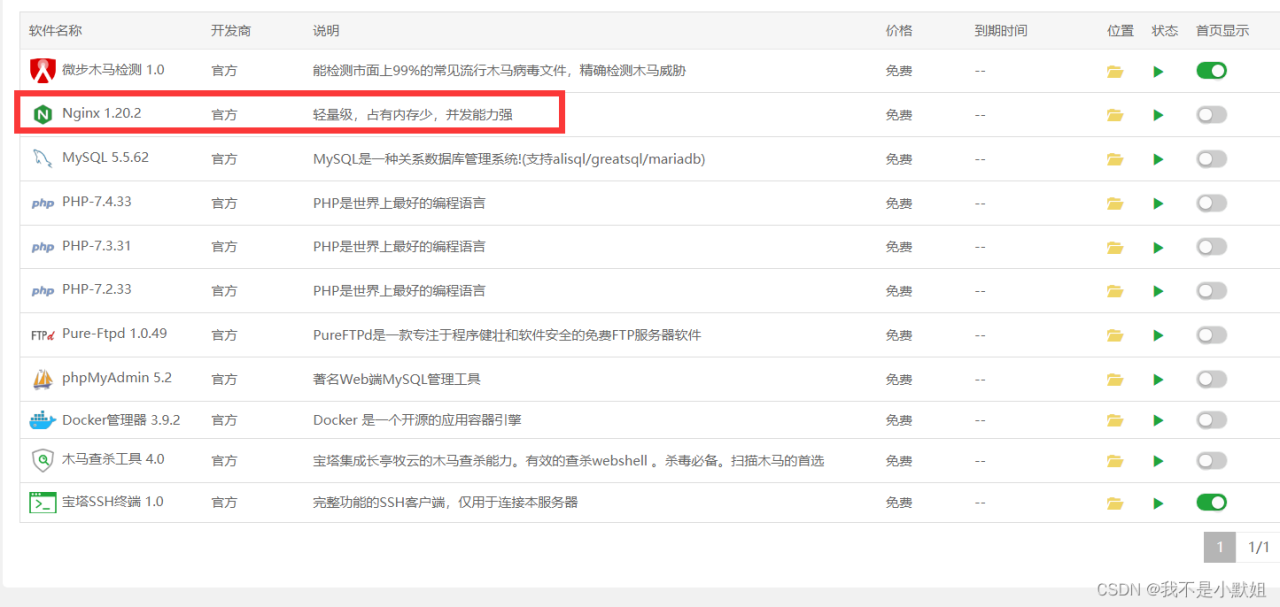This screenshot has width=1280, height=607.
Task: Click the Docker 管理器 whale icon
Action: pos(42,420)
